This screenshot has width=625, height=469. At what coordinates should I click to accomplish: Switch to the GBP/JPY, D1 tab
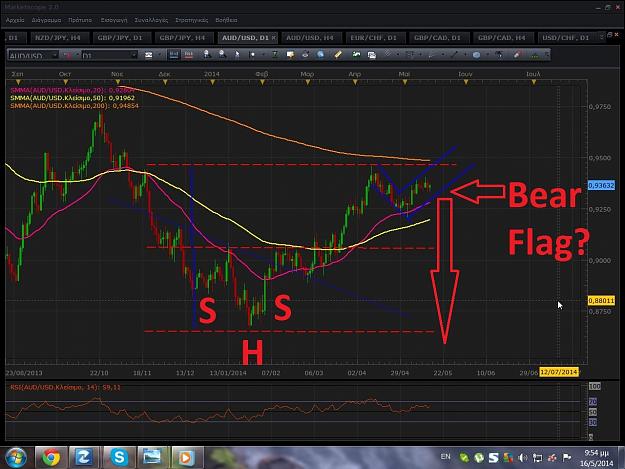coord(120,38)
